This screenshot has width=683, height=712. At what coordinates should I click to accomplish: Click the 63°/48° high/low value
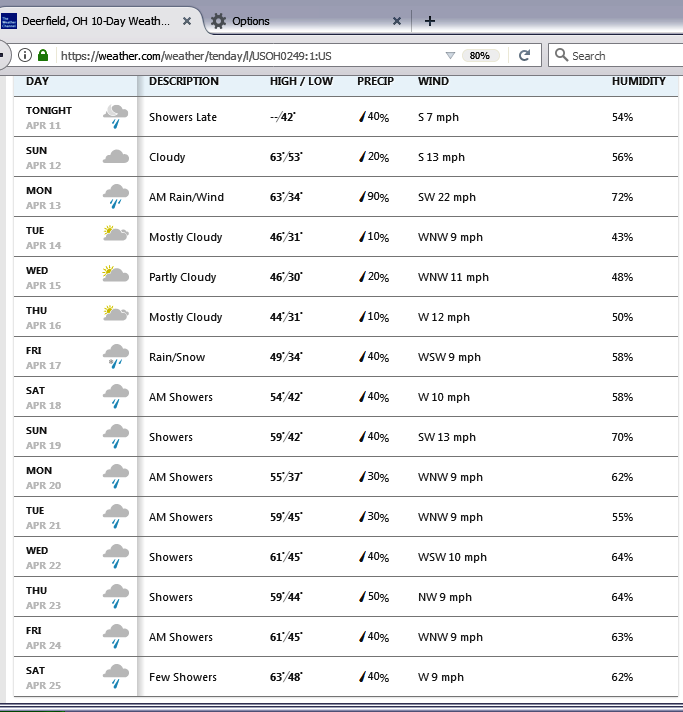coord(286,677)
